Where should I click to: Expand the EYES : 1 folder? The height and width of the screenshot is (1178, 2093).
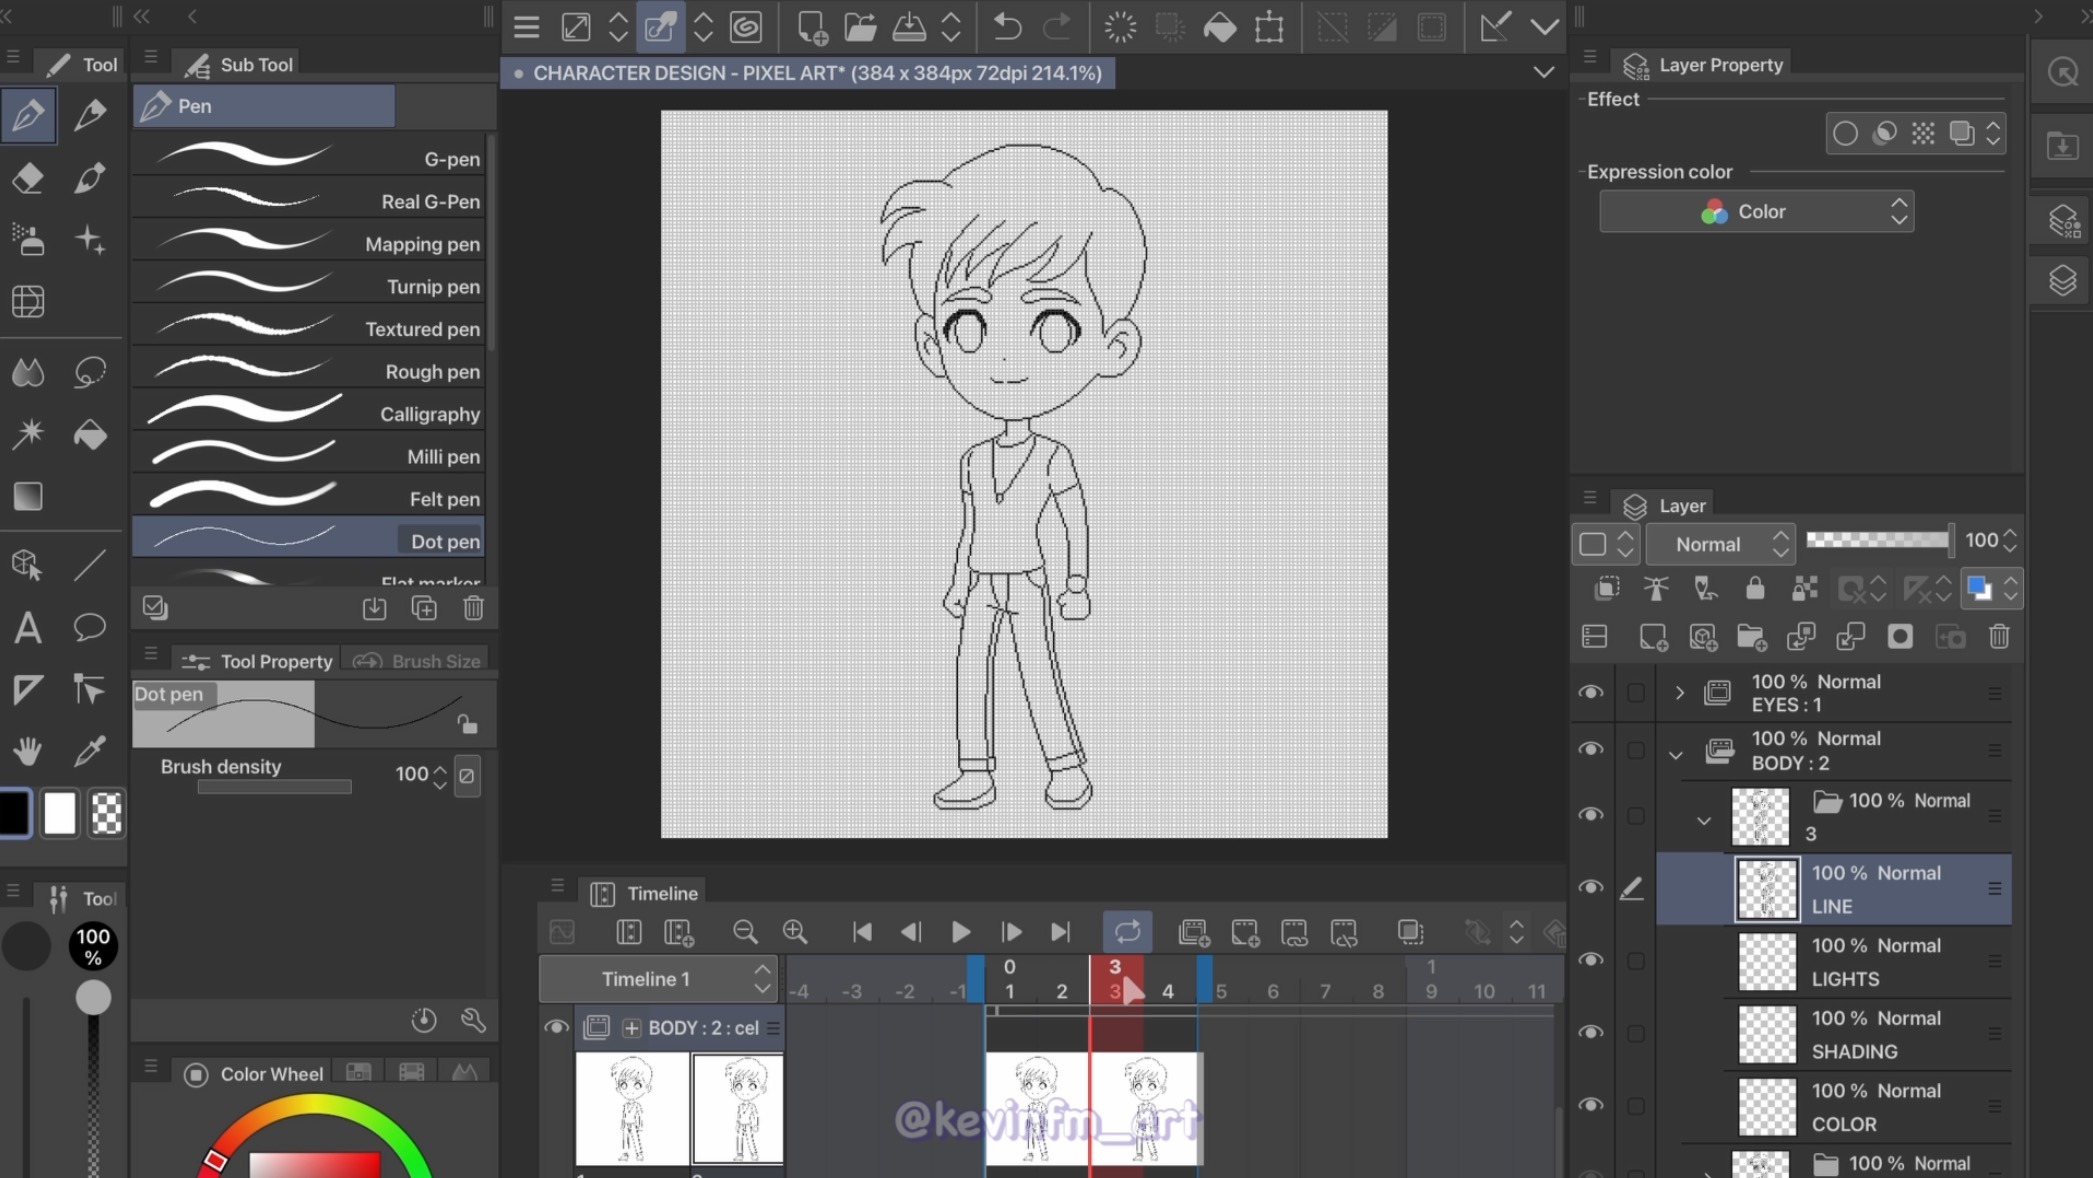pos(1679,693)
